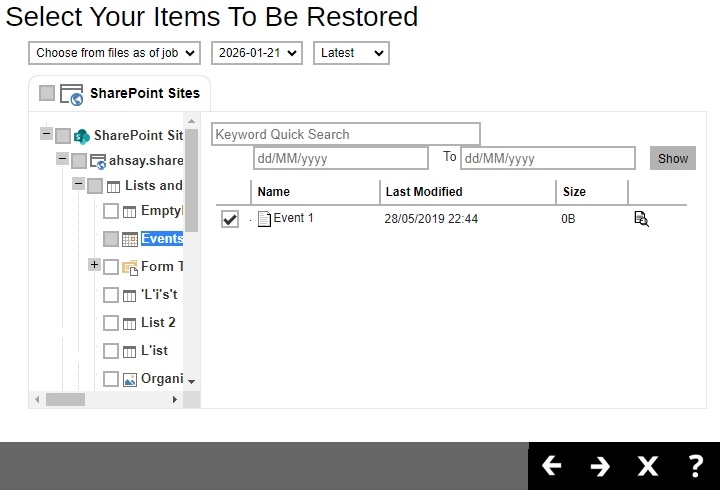The width and height of the screenshot is (720, 490).
Task: Click the tree scrollbar up arrow
Action: click(x=191, y=121)
